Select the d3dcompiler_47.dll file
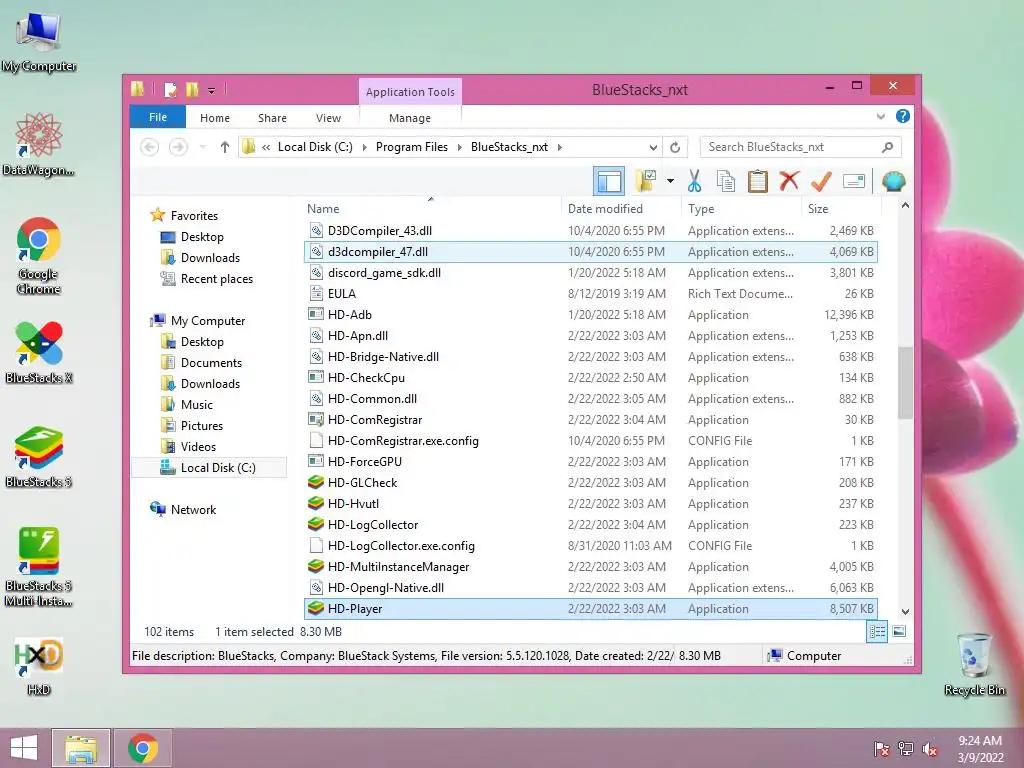This screenshot has height=768, width=1024. tap(590, 251)
